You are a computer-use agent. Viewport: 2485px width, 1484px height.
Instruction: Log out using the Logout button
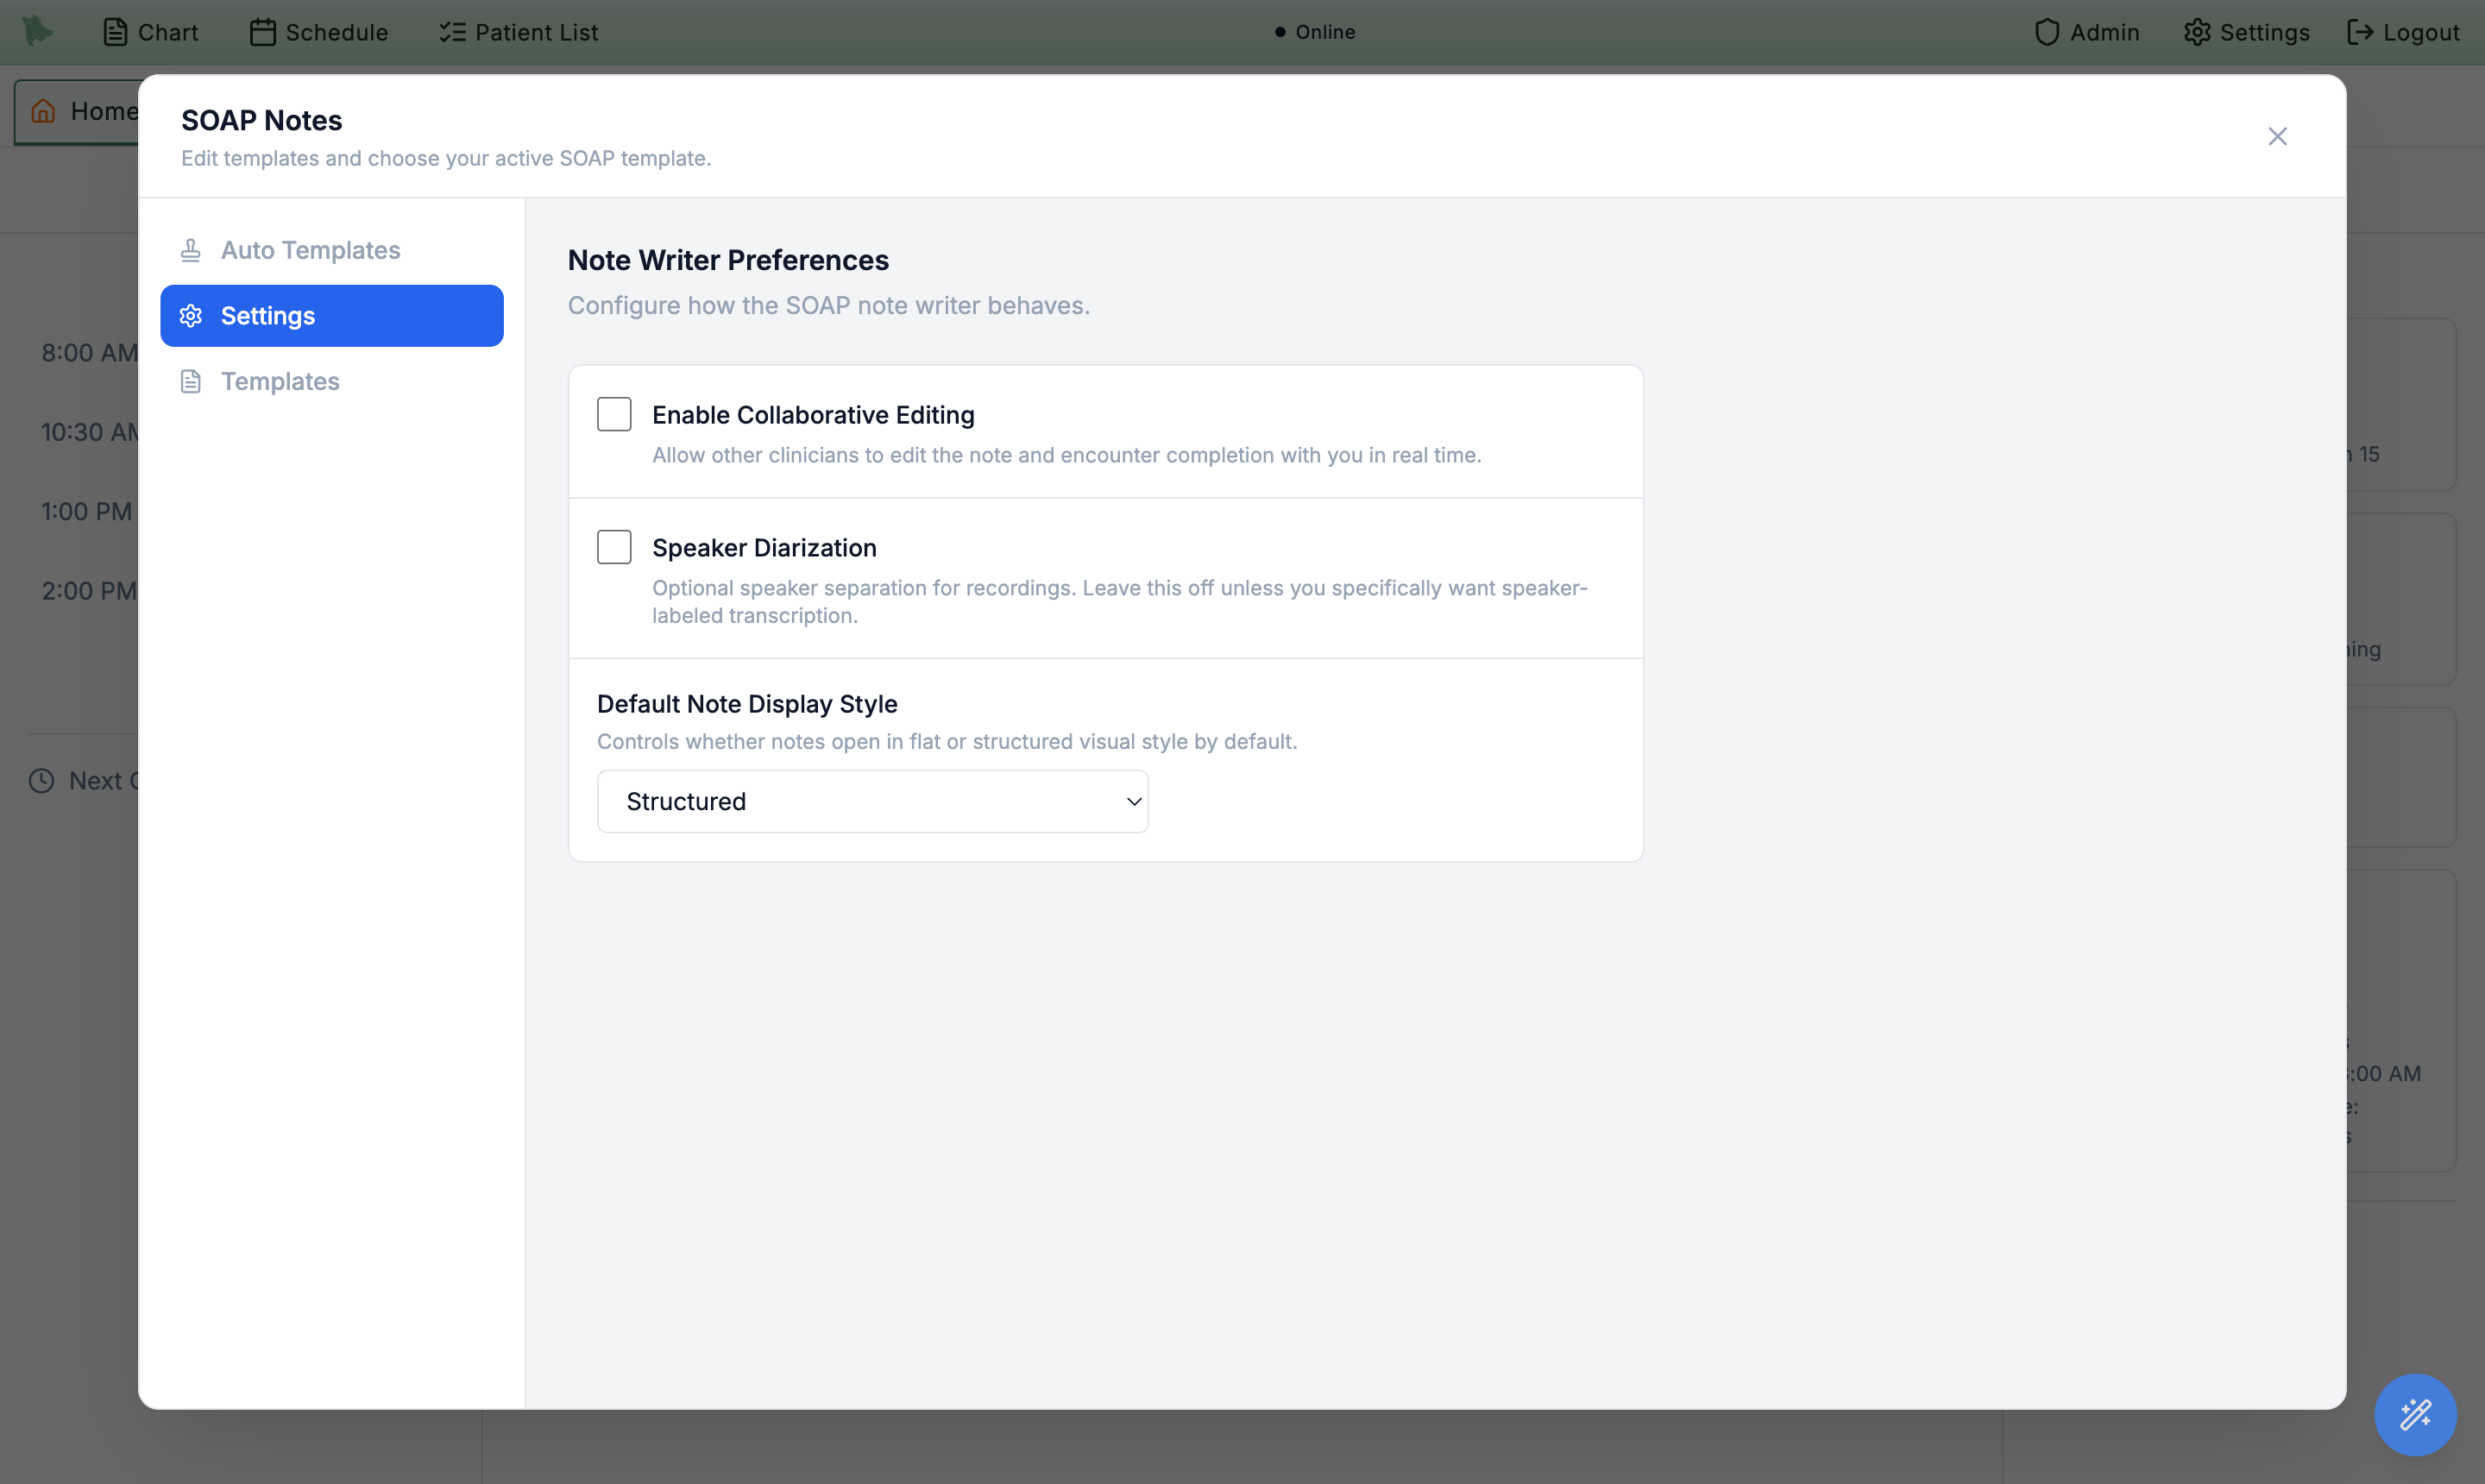tap(2403, 32)
